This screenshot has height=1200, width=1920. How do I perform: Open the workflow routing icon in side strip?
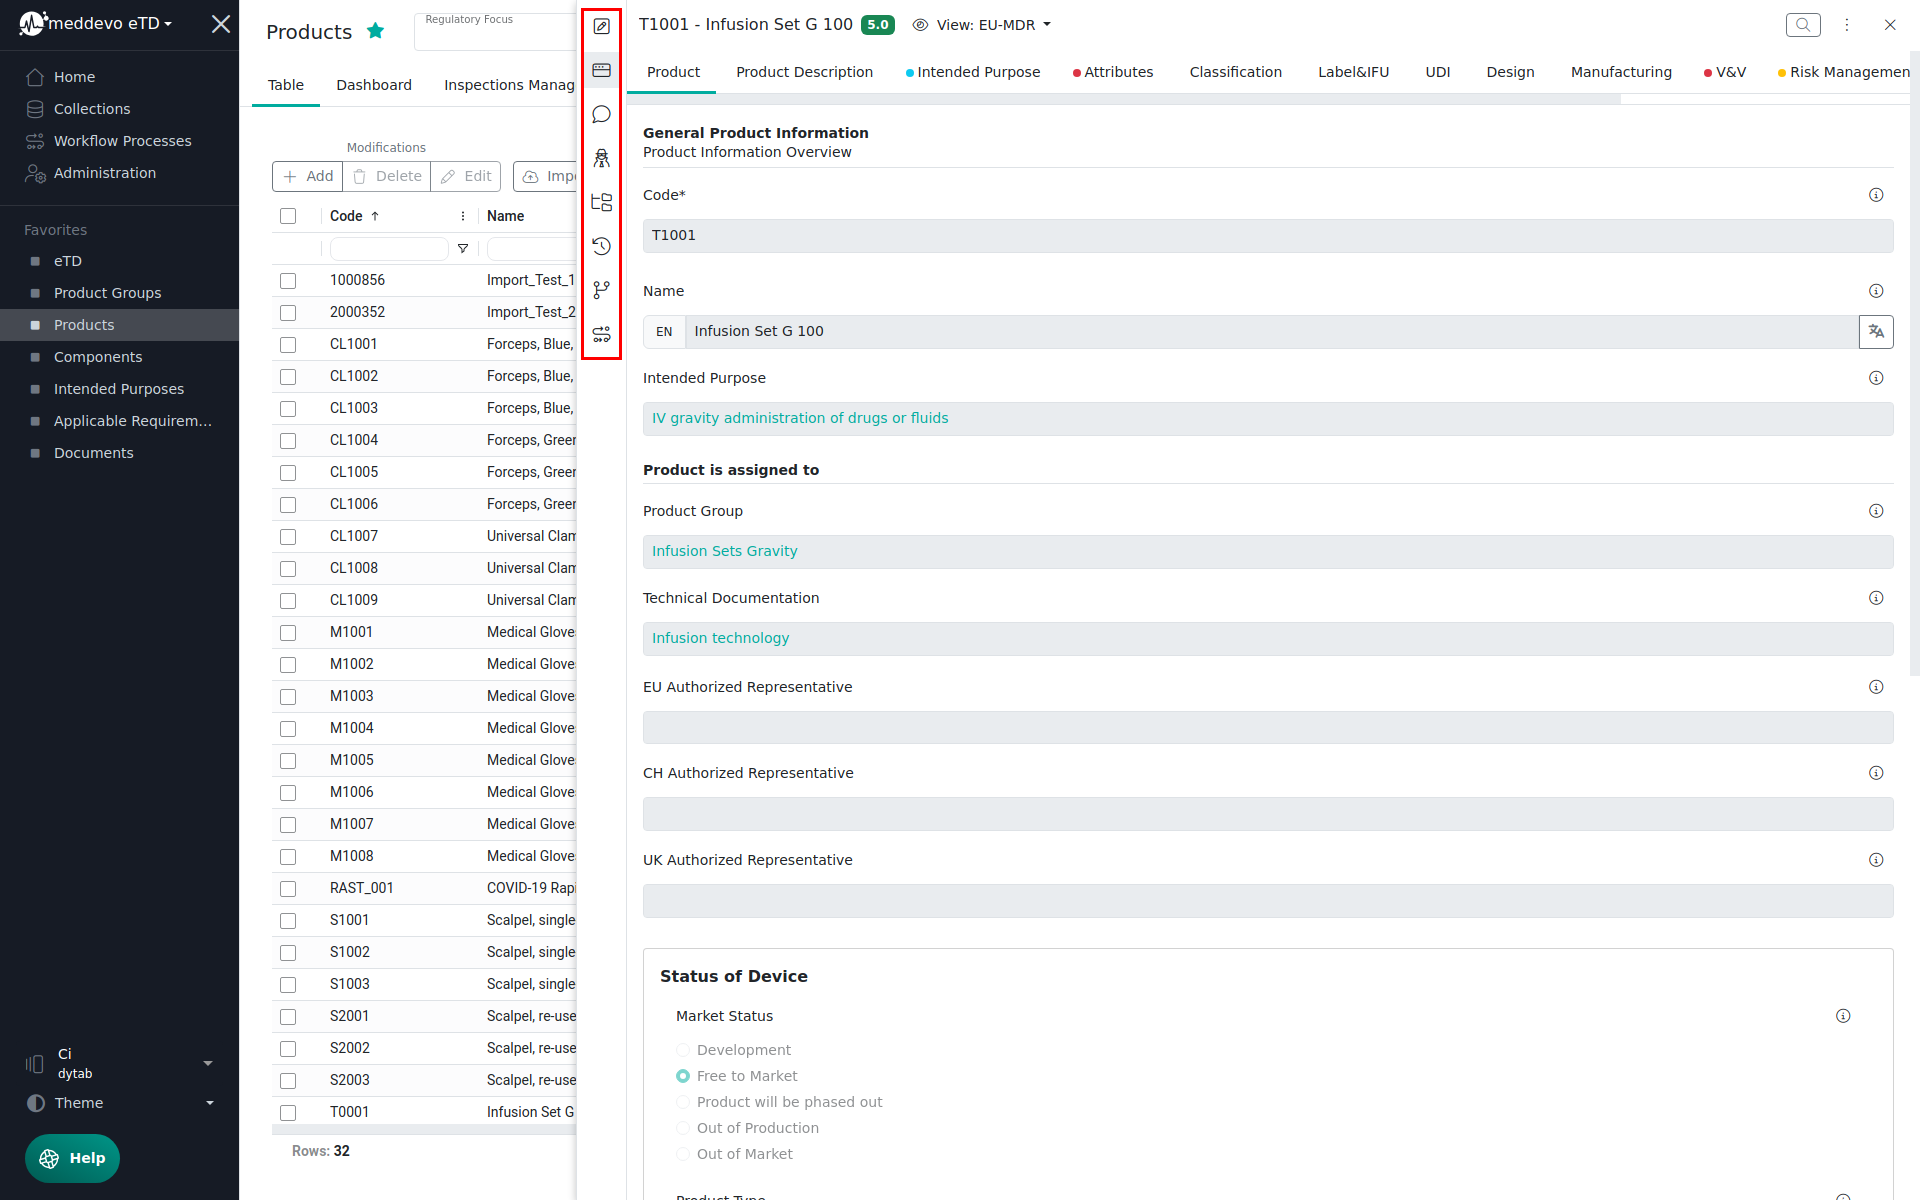[601, 334]
